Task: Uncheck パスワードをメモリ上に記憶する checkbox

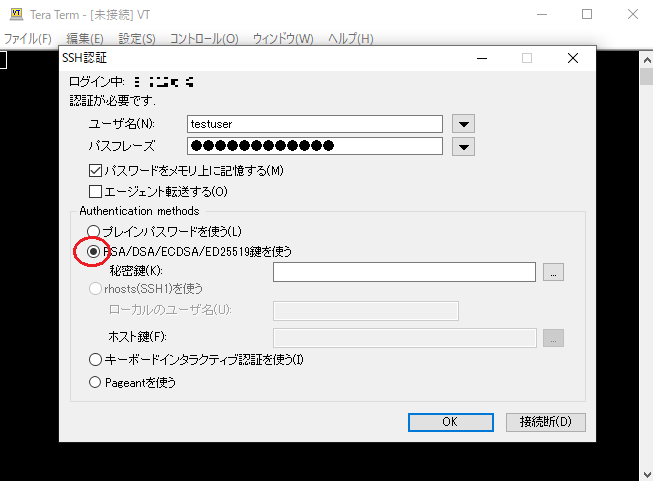Action: (x=95, y=170)
